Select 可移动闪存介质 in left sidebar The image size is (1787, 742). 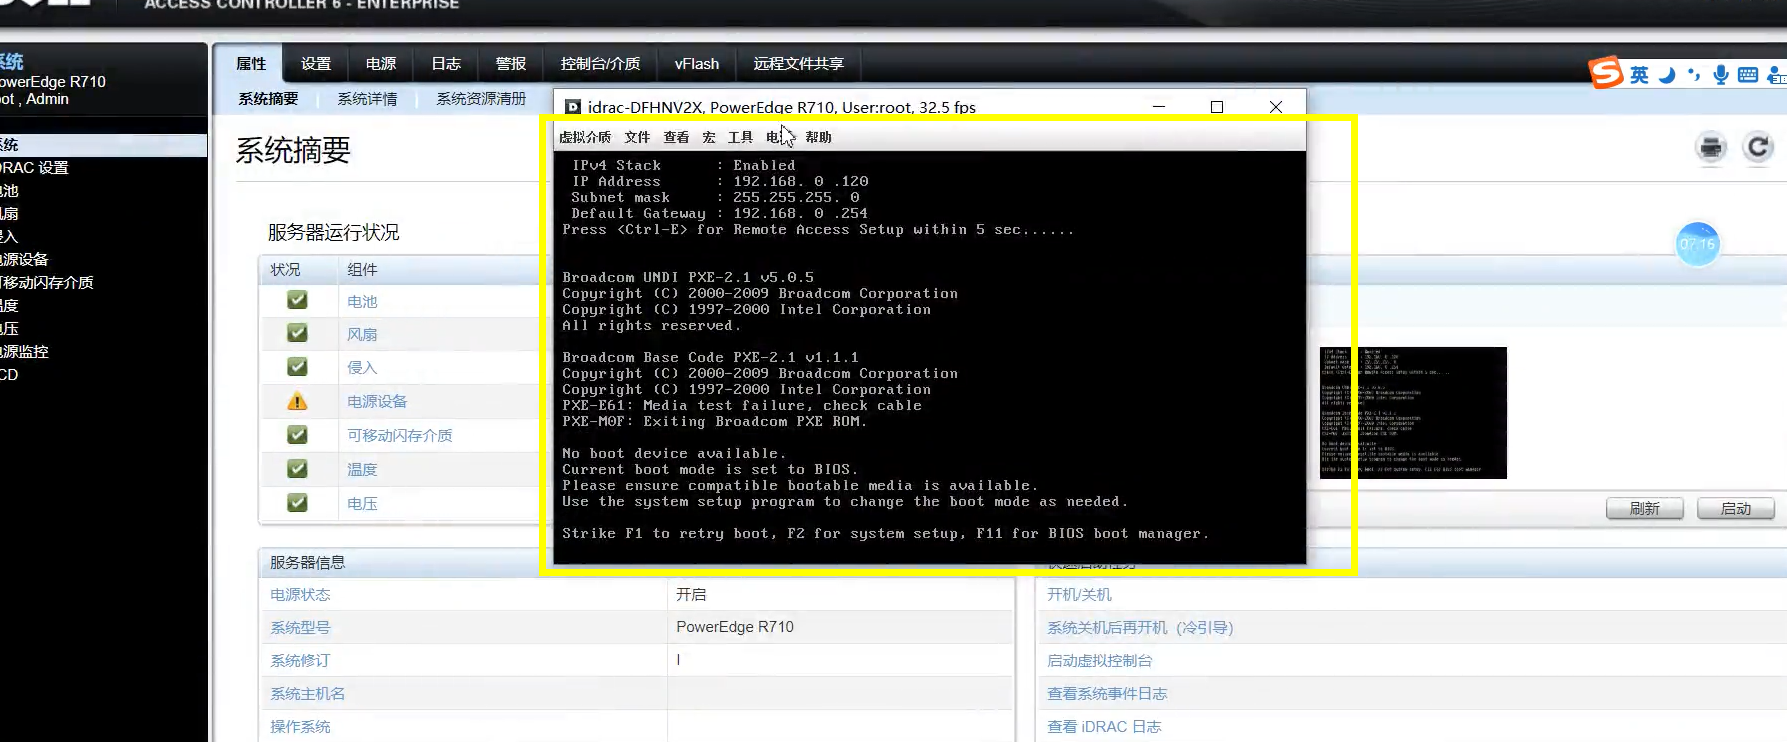click(47, 282)
